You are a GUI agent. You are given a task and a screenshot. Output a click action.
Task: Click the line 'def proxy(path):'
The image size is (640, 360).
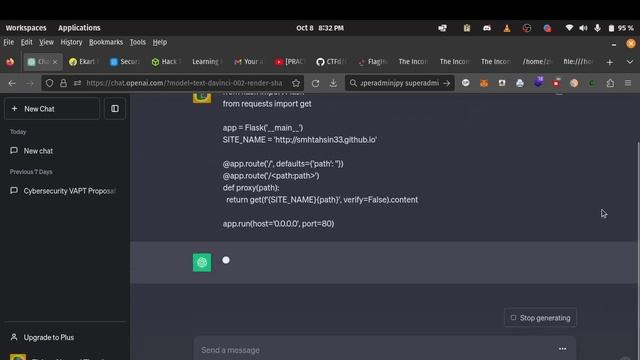point(251,188)
